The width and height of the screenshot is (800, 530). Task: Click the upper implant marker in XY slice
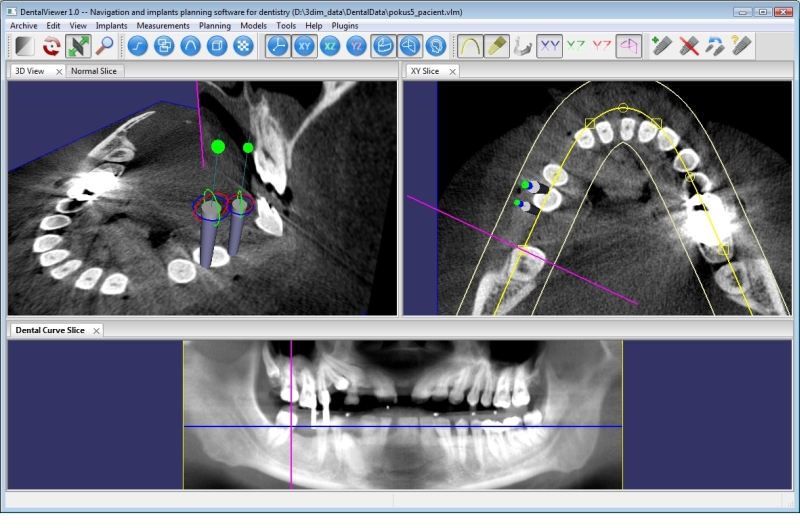[533, 187]
